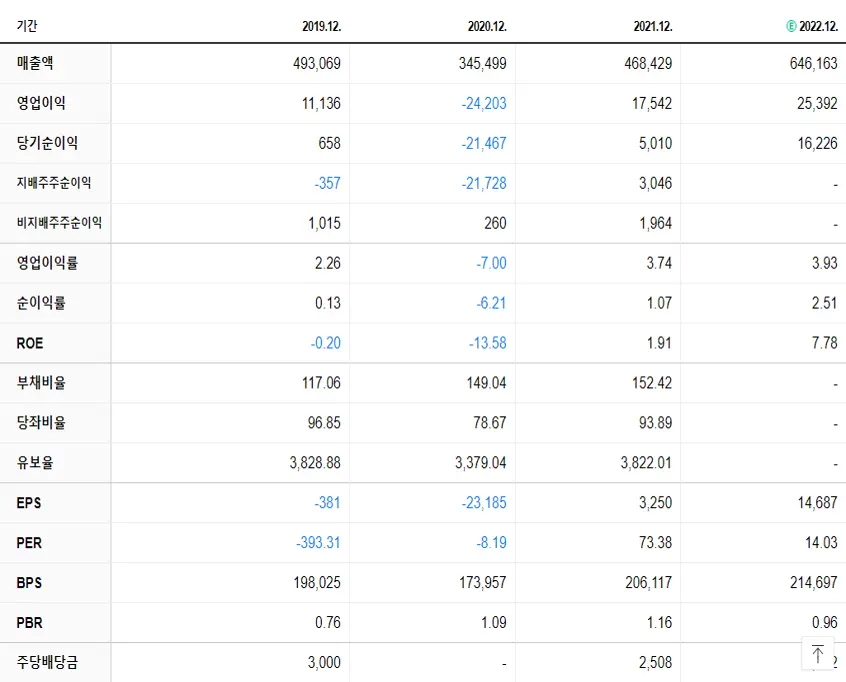Click the value -21,728
The height and width of the screenshot is (682, 846).
pos(484,183)
